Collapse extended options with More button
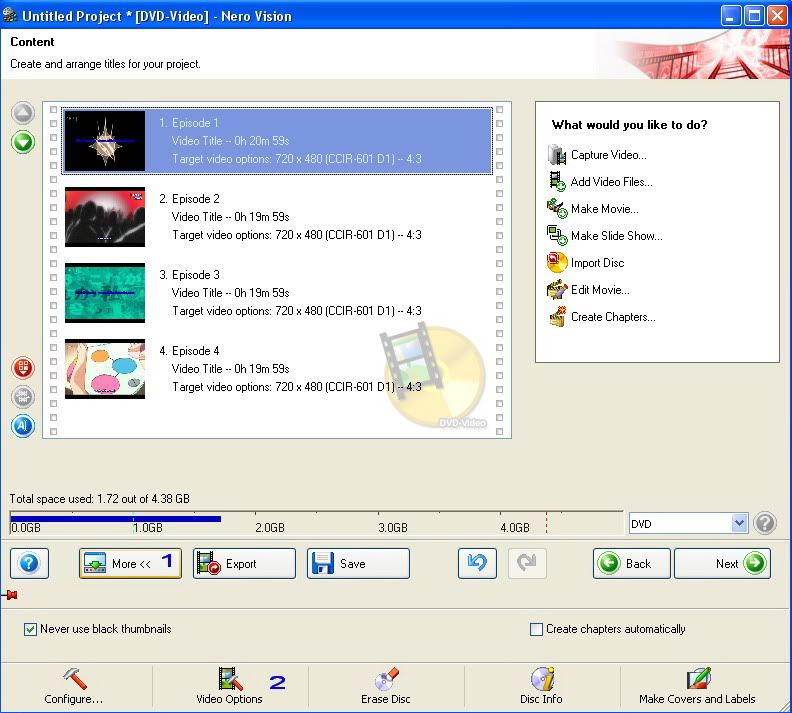This screenshot has height=713, width=792. 130,563
